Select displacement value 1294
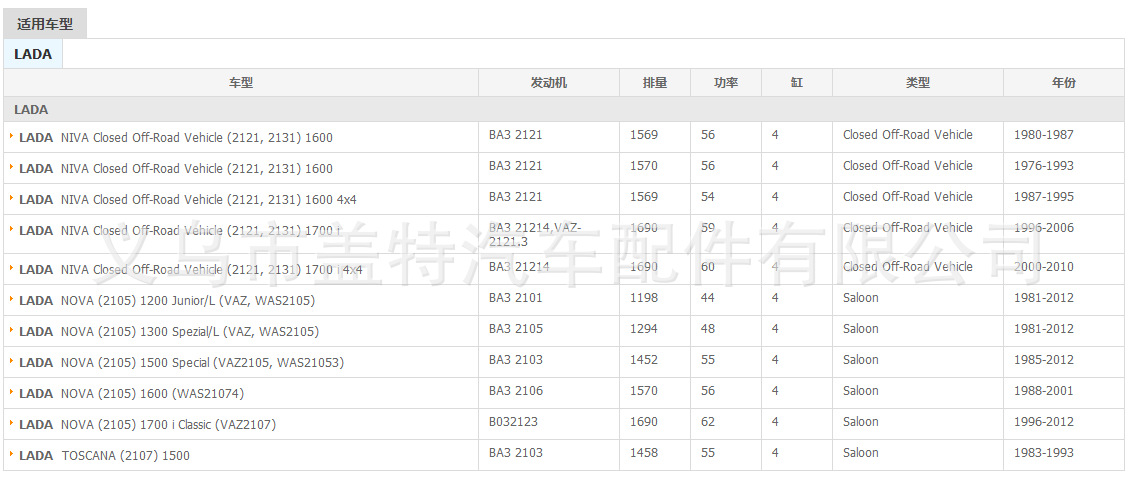Viewport: 1137px width, 482px height. click(x=644, y=329)
